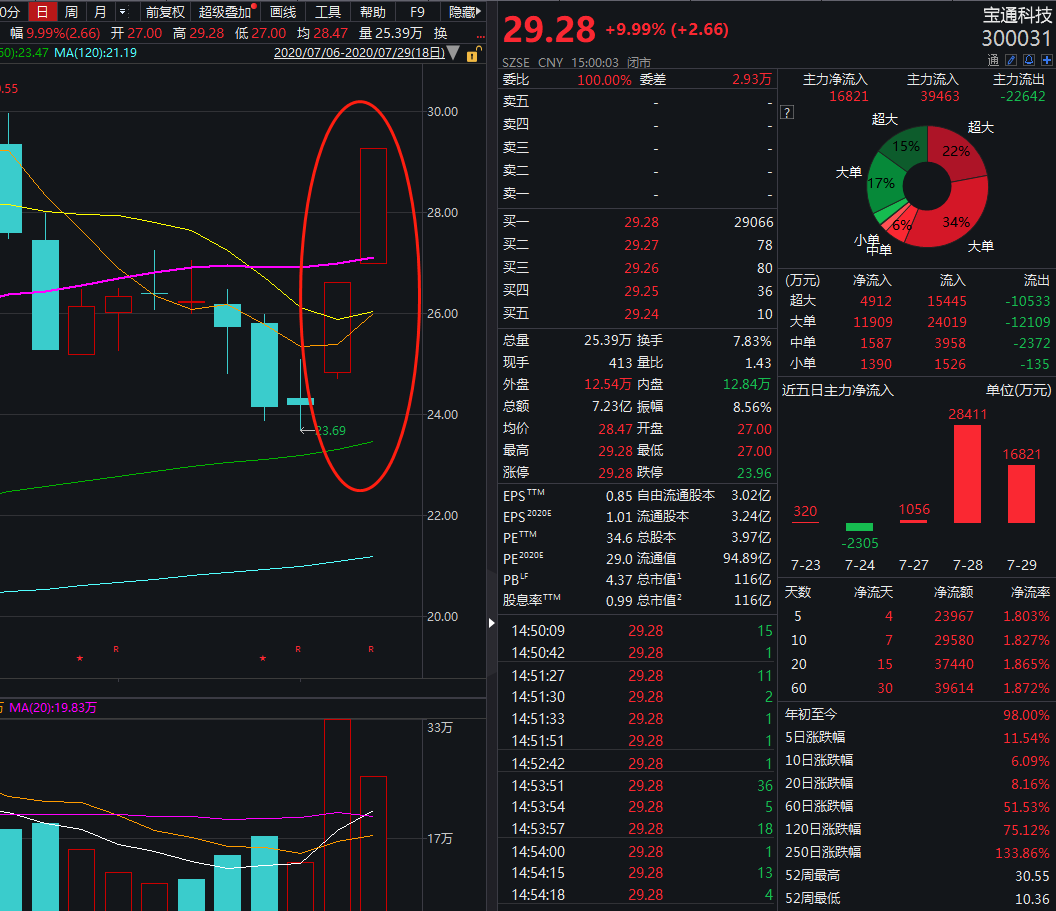1056x911 pixels.
Task: Click the 通 connect marker by stock code
Action: (993, 60)
